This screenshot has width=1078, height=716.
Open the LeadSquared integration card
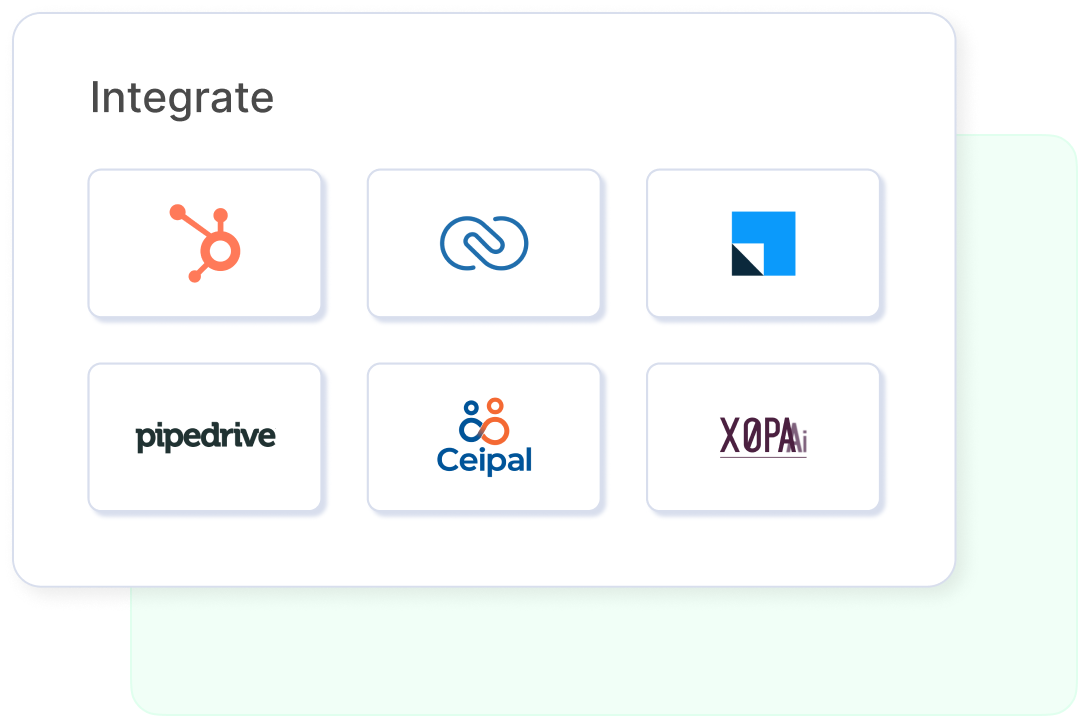[x=763, y=243]
